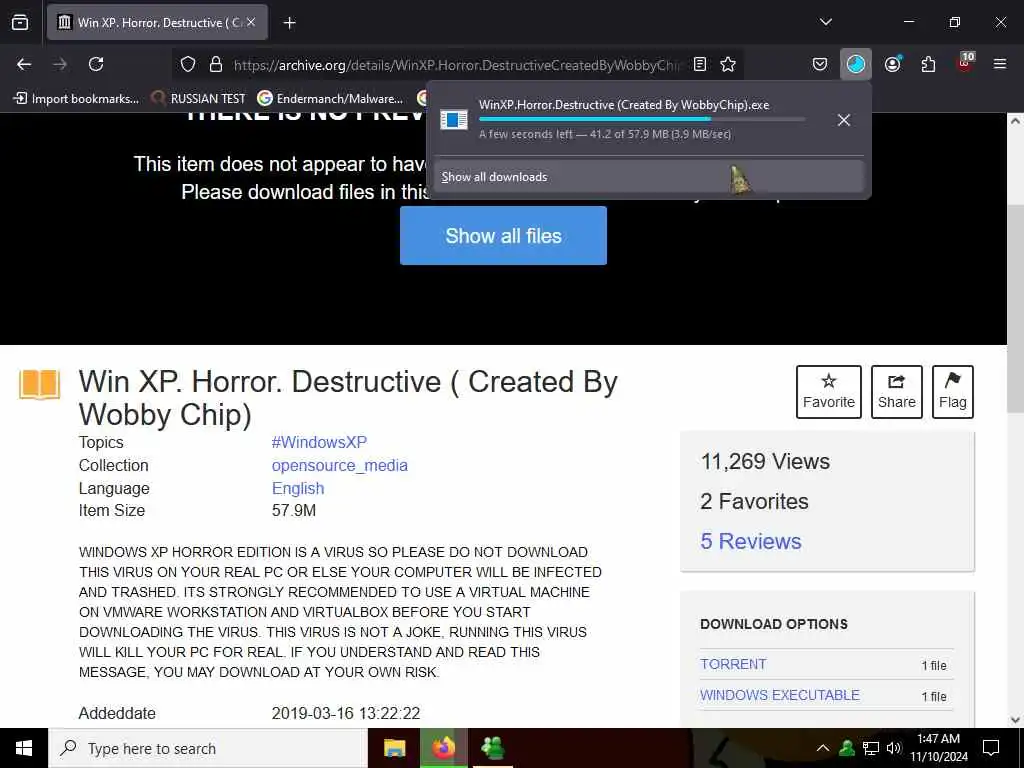Go back using the back arrow
Screen dimensions: 1024x768
[x=24, y=64]
